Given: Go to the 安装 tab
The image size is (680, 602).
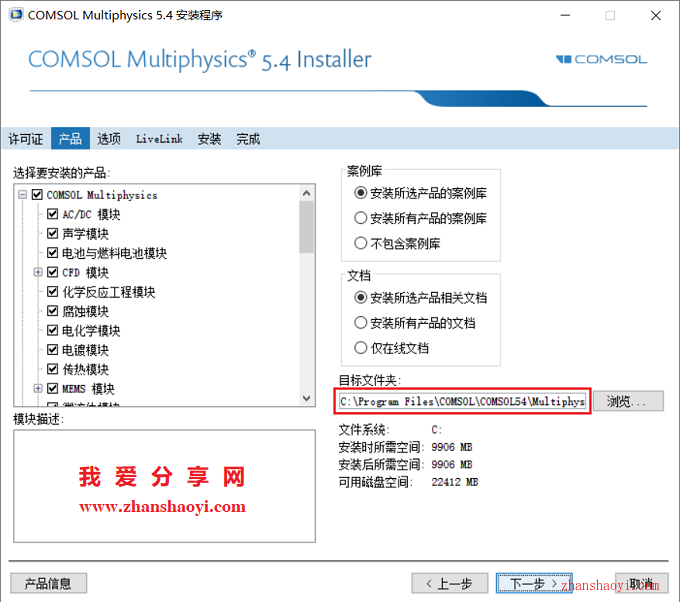Looking at the screenshot, I should click(x=209, y=139).
